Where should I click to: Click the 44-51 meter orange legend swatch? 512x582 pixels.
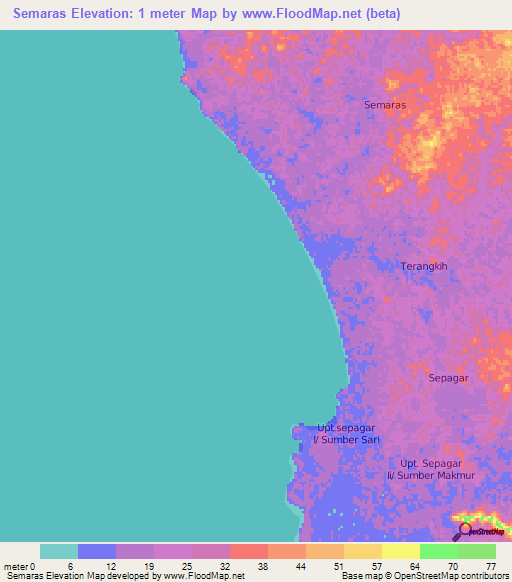pyautogui.click(x=325, y=552)
